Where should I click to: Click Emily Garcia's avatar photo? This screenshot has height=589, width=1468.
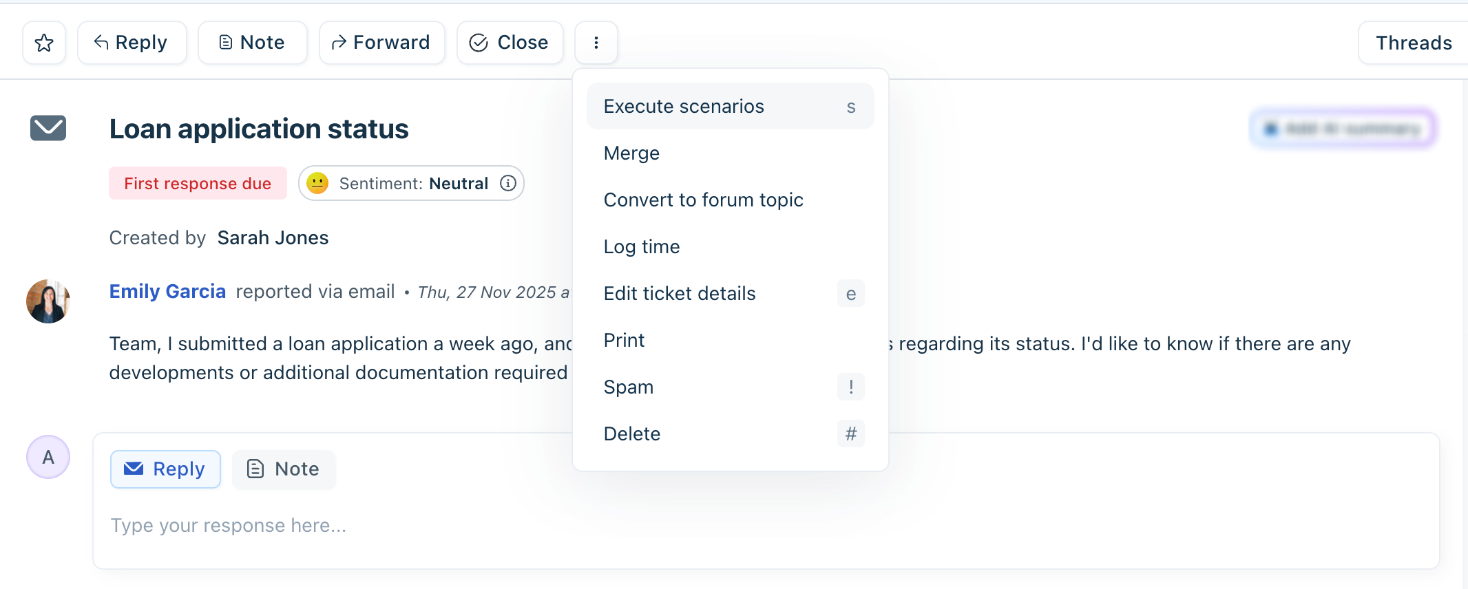click(x=48, y=301)
